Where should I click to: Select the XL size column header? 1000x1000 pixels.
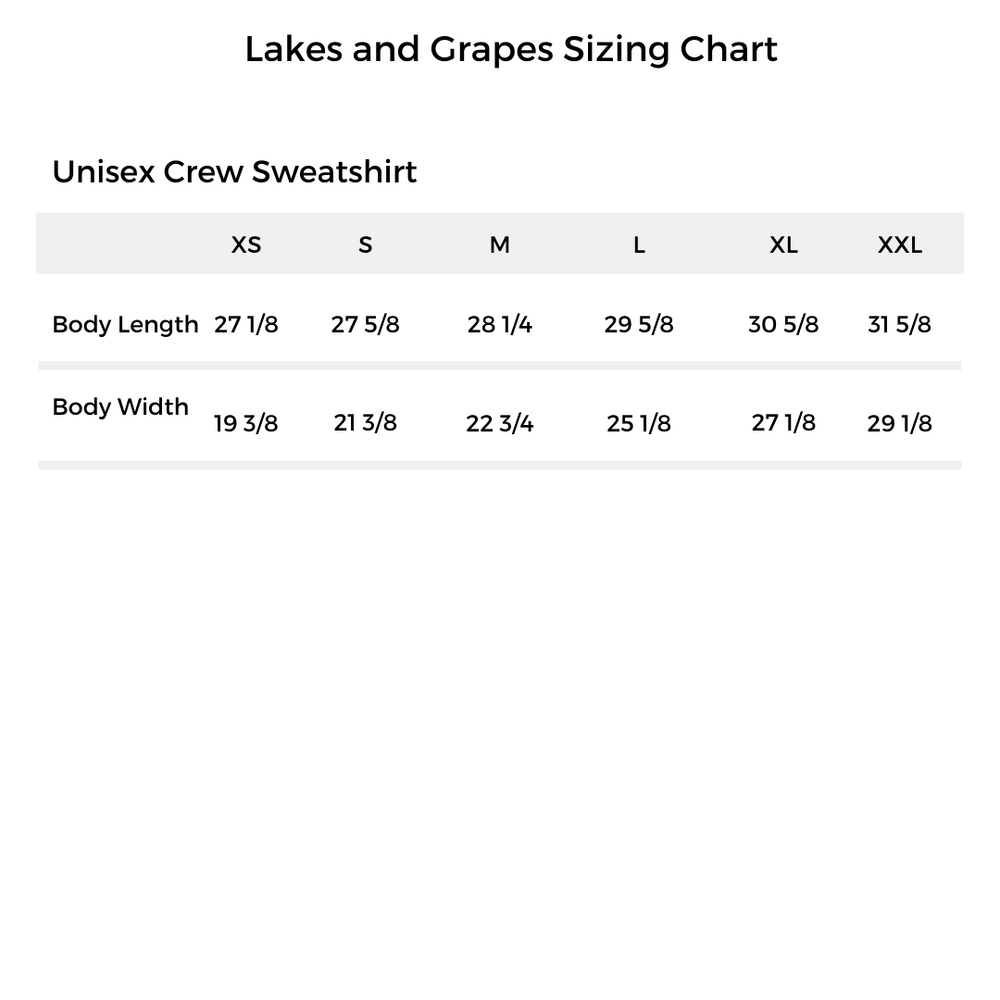point(784,245)
